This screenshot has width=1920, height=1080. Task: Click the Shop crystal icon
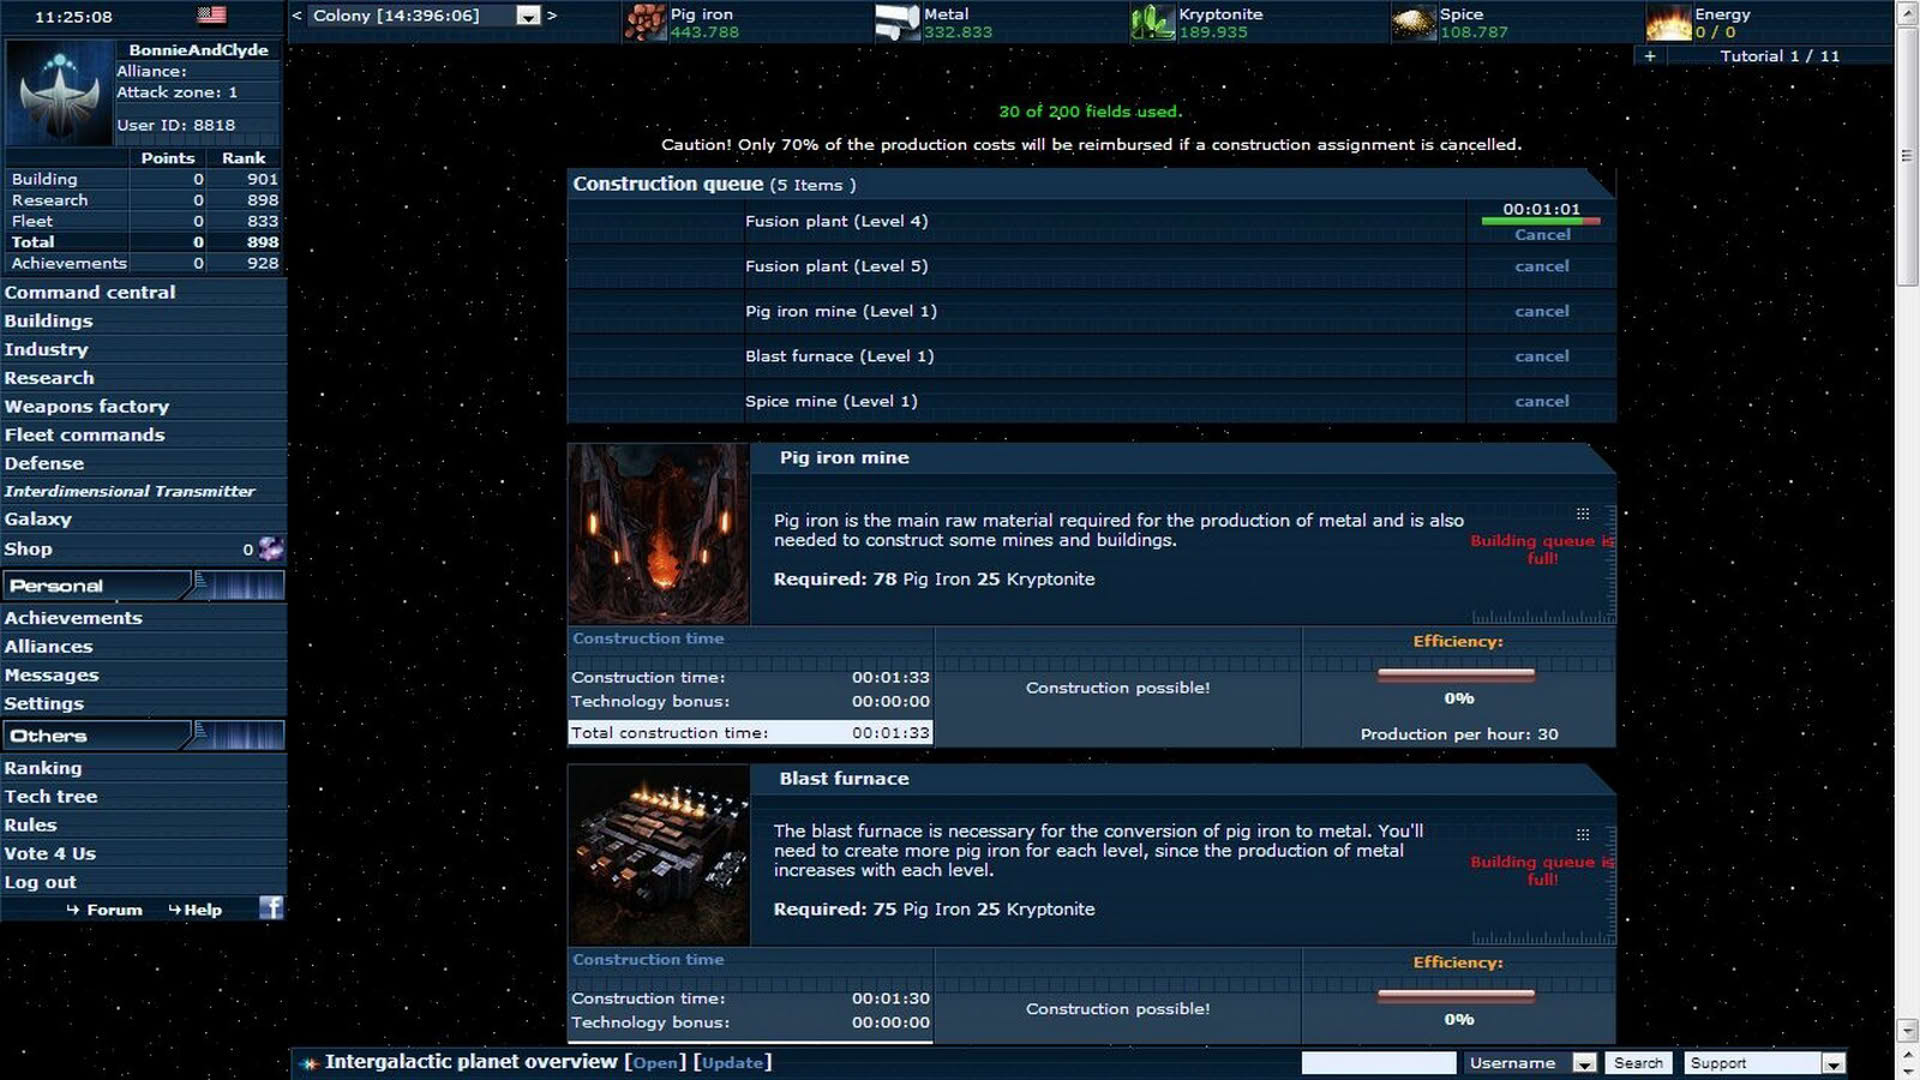coord(270,548)
